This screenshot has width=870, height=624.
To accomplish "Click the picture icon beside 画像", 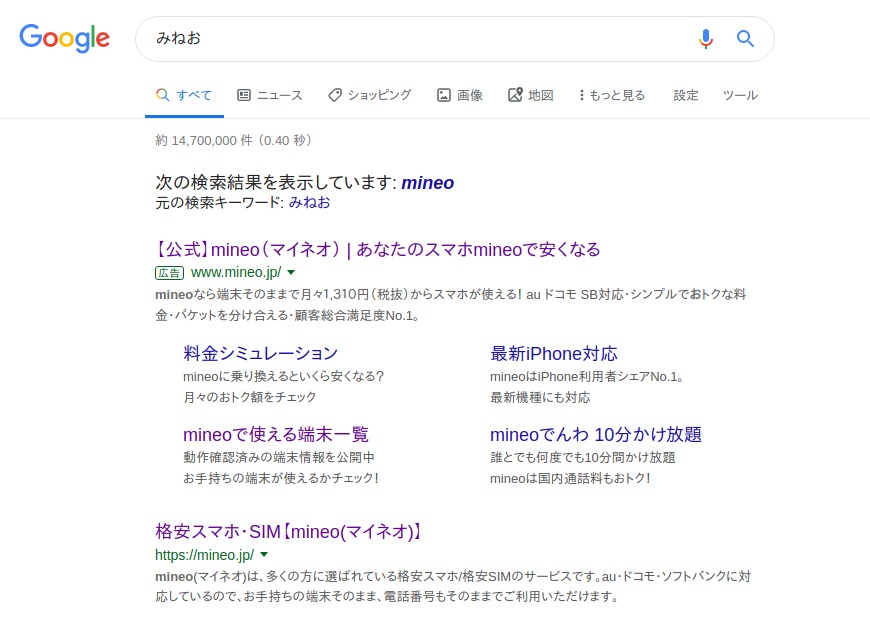I will (444, 95).
